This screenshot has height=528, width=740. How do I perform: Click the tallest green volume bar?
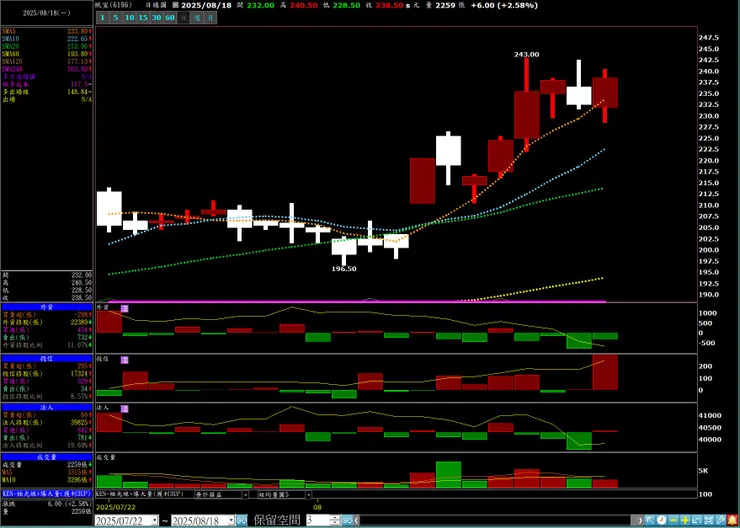click(448, 475)
